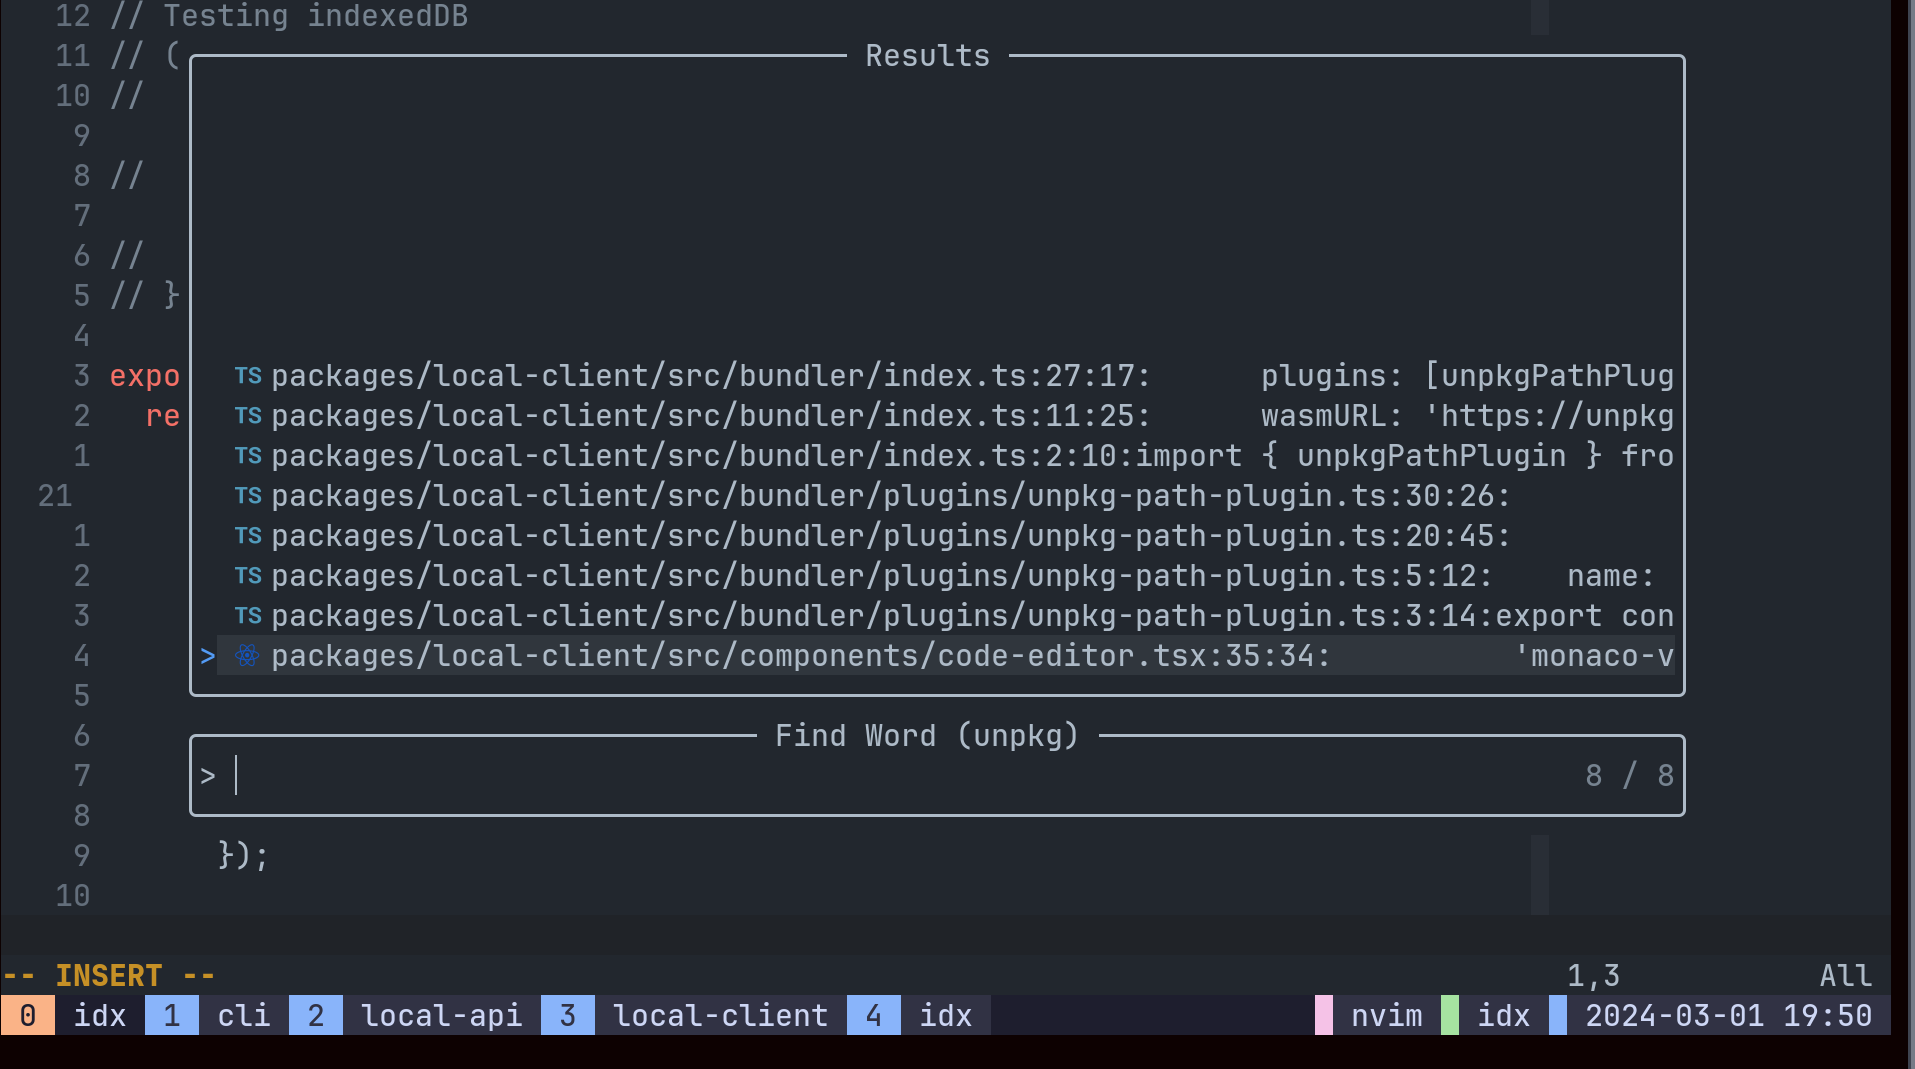1915x1069 pixels.
Task: Click the nvim label in tmux status
Action: point(1386,1016)
